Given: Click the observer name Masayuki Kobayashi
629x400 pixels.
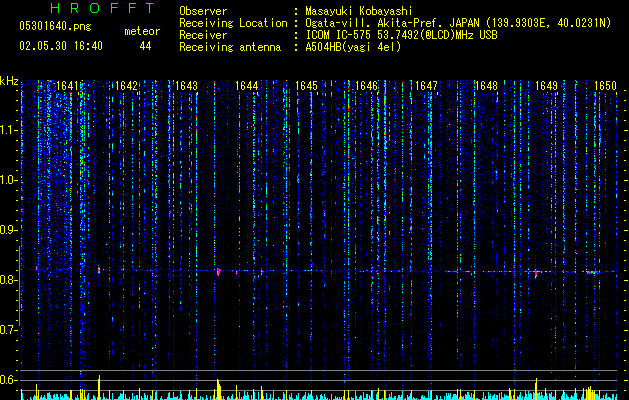Looking at the screenshot, I should pos(359,11).
